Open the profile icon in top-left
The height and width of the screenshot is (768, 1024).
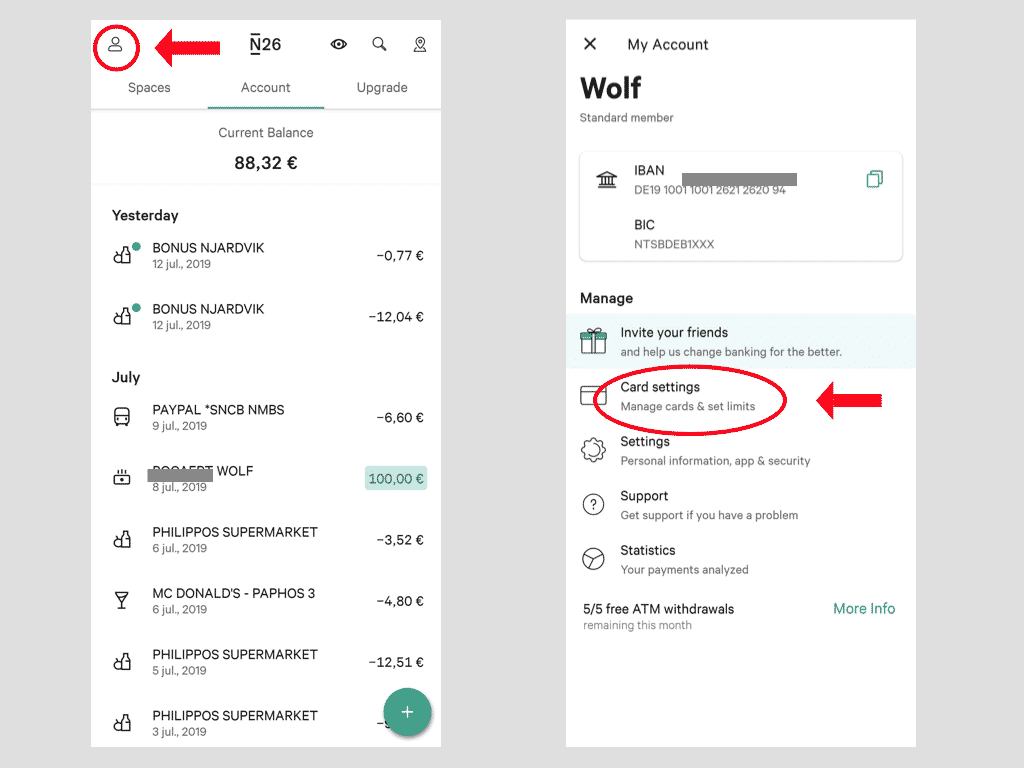116,45
